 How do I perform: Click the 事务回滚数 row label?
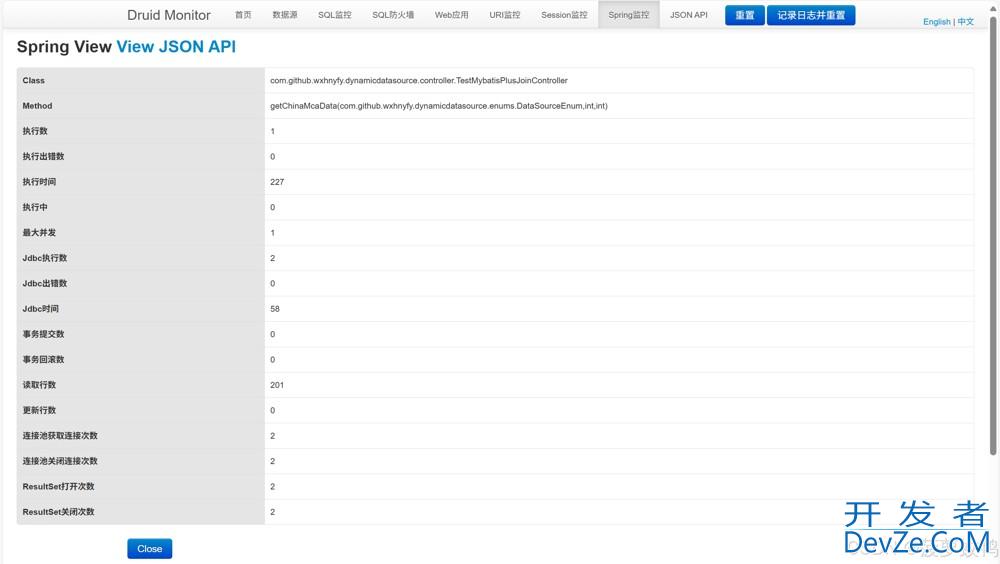(43, 360)
